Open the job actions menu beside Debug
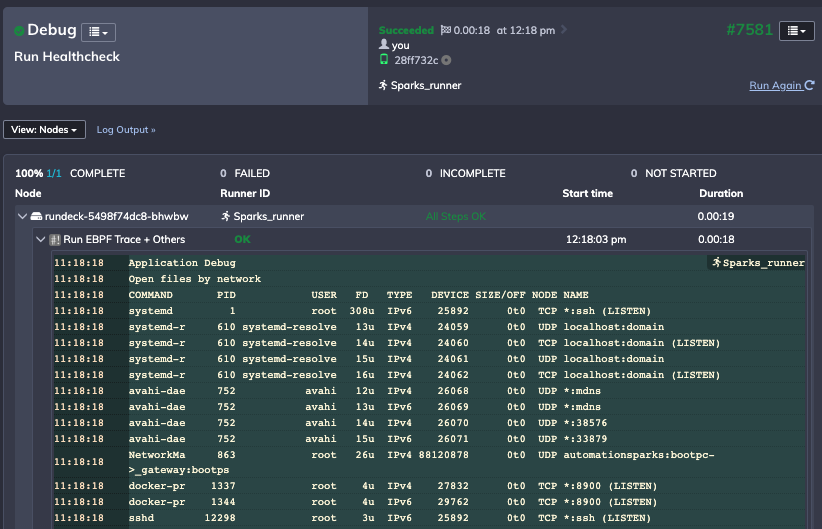This screenshot has height=529, width=822. click(97, 32)
